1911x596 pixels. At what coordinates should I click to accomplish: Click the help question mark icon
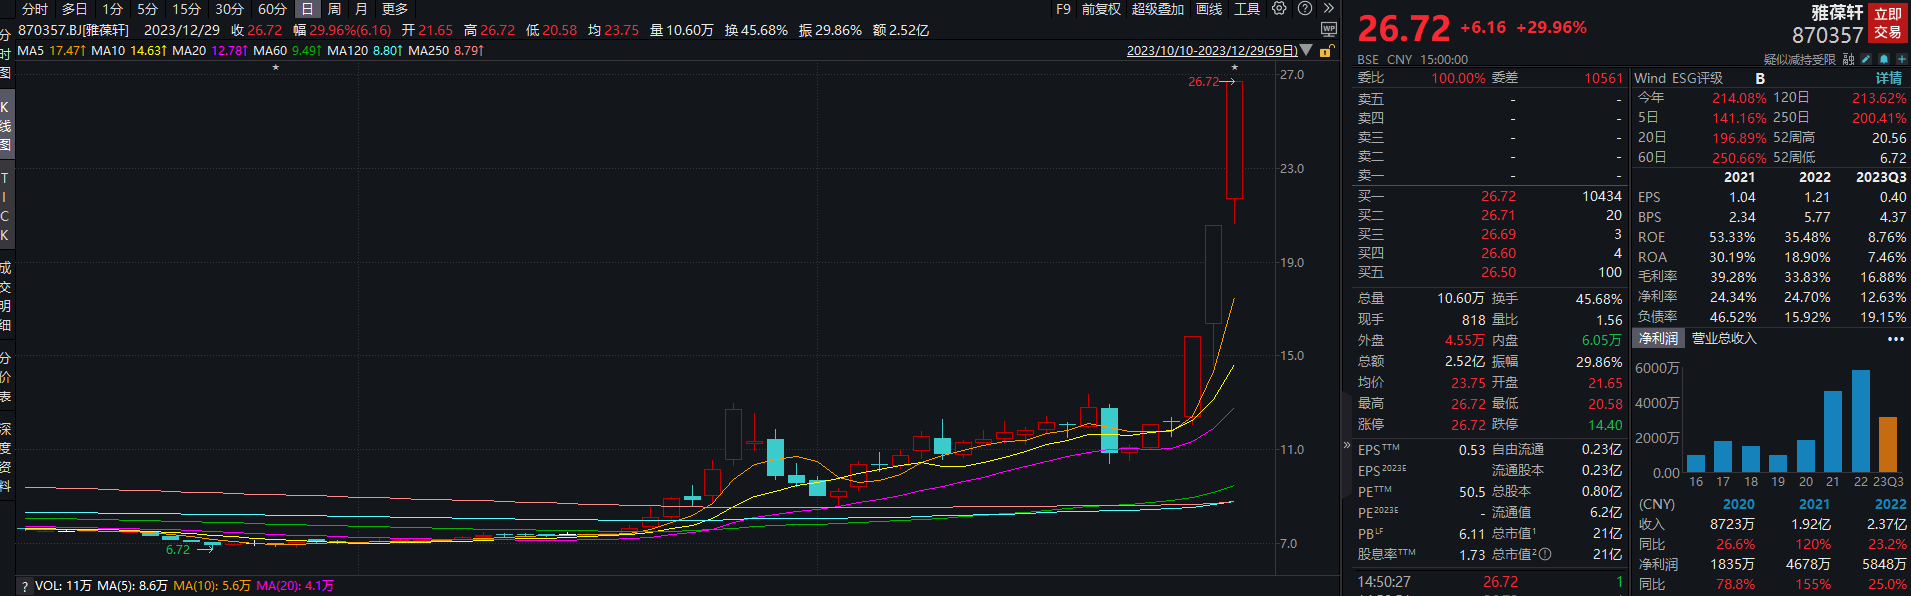click(x=1305, y=9)
